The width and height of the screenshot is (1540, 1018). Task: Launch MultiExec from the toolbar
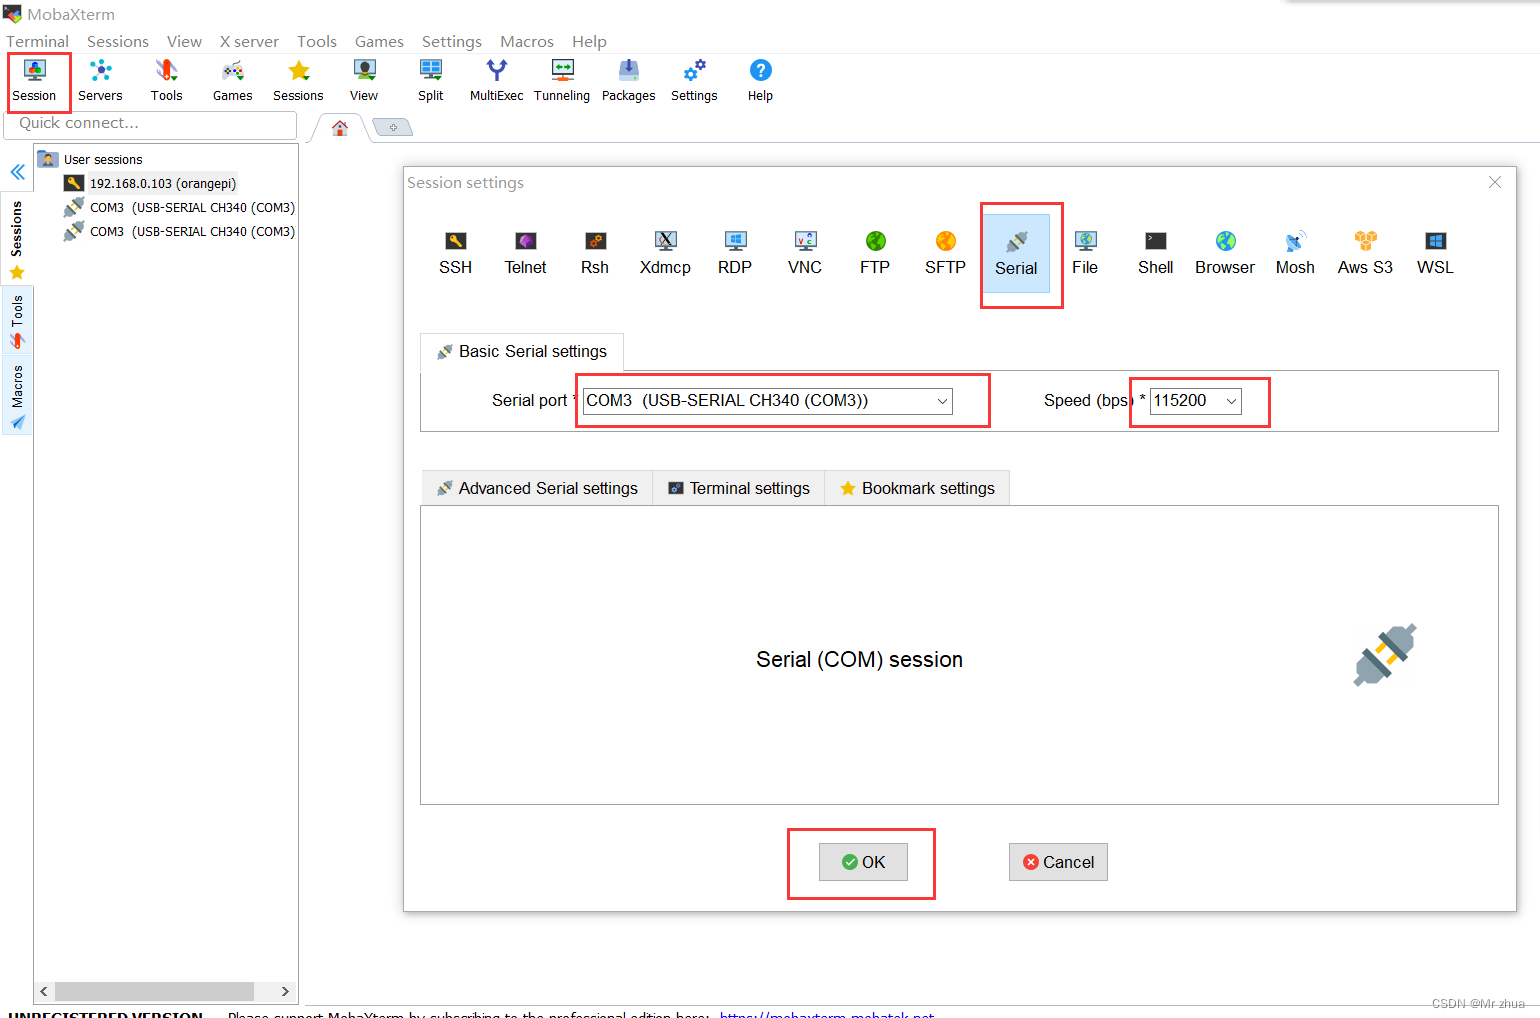tap(497, 81)
